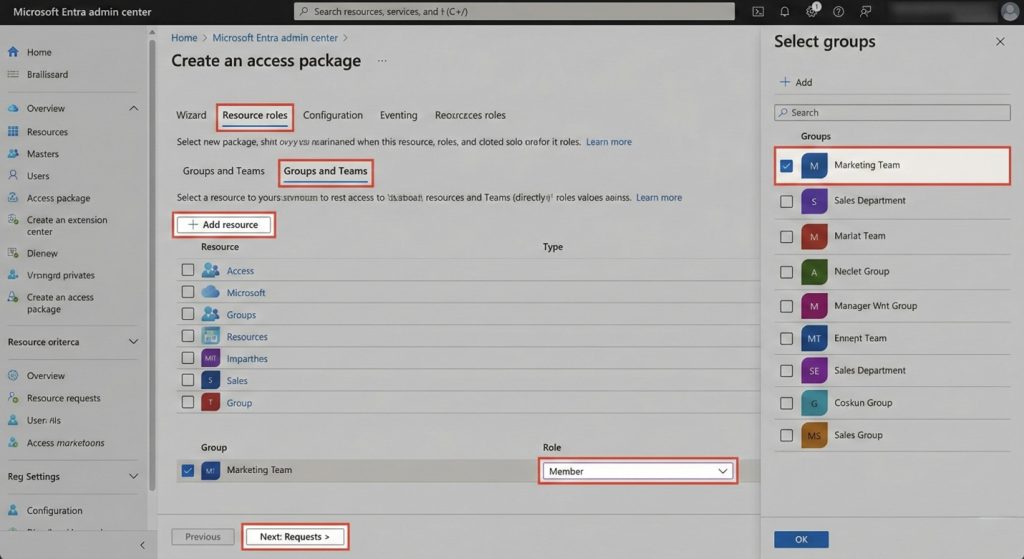Check the Neclet Group checkbox
The height and width of the screenshot is (559, 1024).
tap(786, 271)
